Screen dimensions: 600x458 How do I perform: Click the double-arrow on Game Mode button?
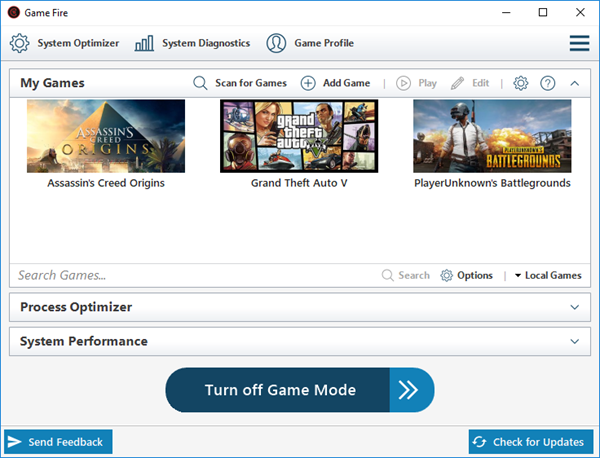[409, 390]
